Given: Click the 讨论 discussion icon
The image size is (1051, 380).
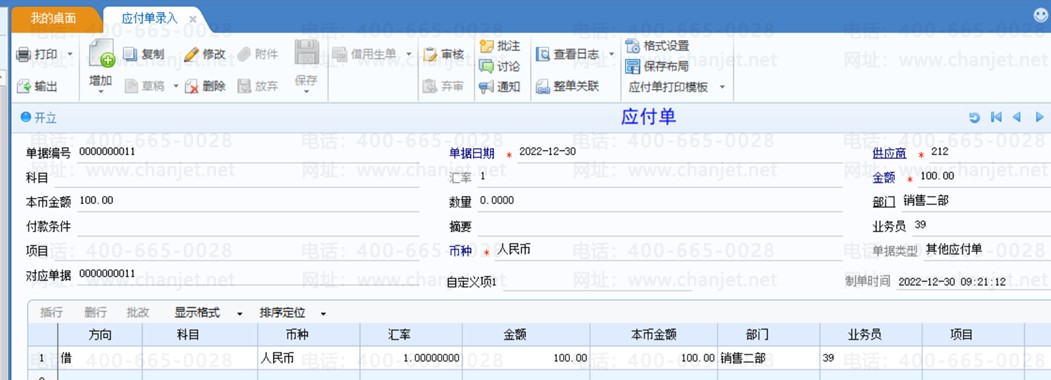Looking at the screenshot, I should pyautogui.click(x=487, y=66).
